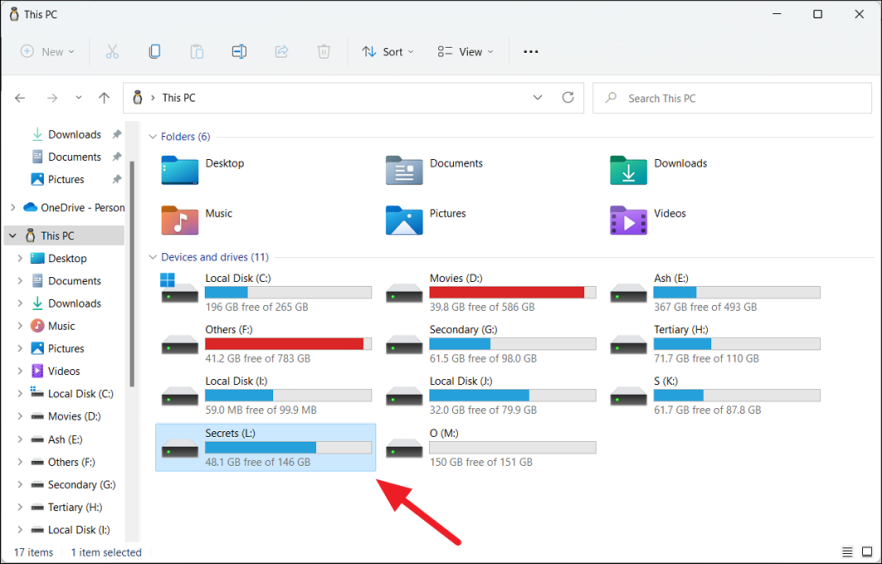Expand OneDrive in navigation pane
The height and width of the screenshot is (564, 882).
click(x=12, y=208)
